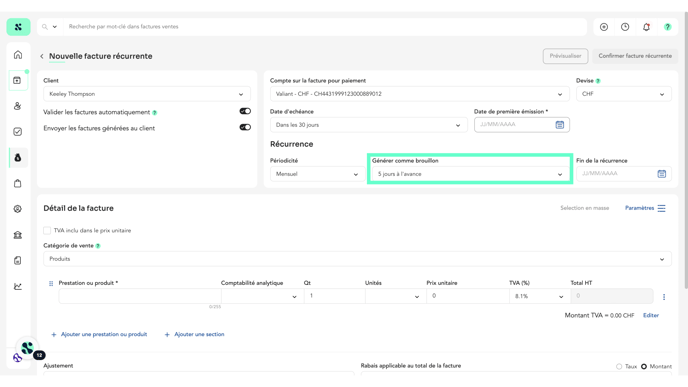Image resolution: width=688 pixels, height=387 pixels.
Task: Click the Prestation ou produit input field
Action: [140, 296]
